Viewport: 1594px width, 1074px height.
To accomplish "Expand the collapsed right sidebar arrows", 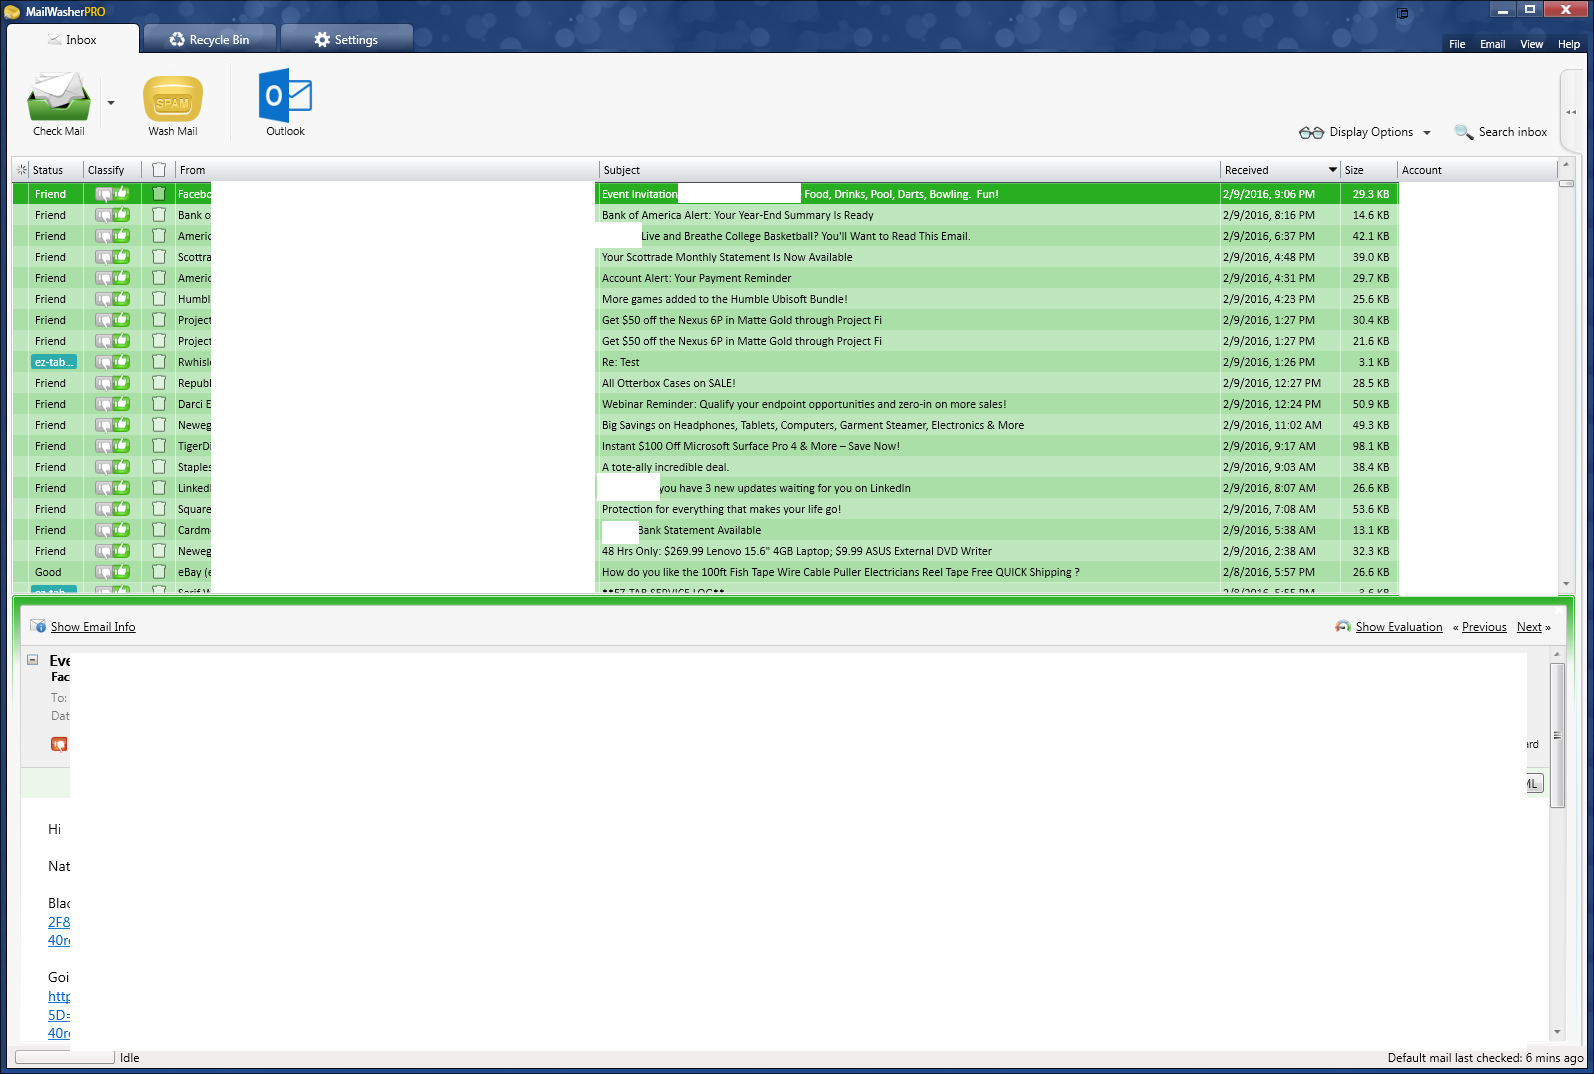I will pos(1571,112).
